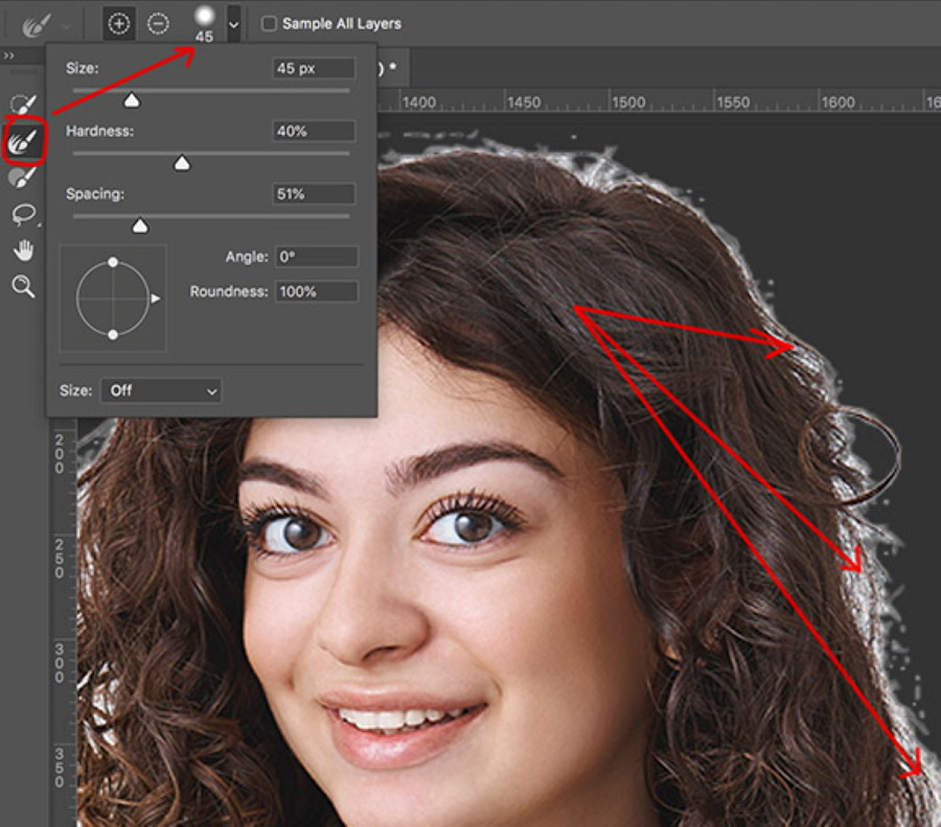Viewport: 941px width, 827px height.
Task: Click the Spacing field showing 51%
Action: pos(313,194)
